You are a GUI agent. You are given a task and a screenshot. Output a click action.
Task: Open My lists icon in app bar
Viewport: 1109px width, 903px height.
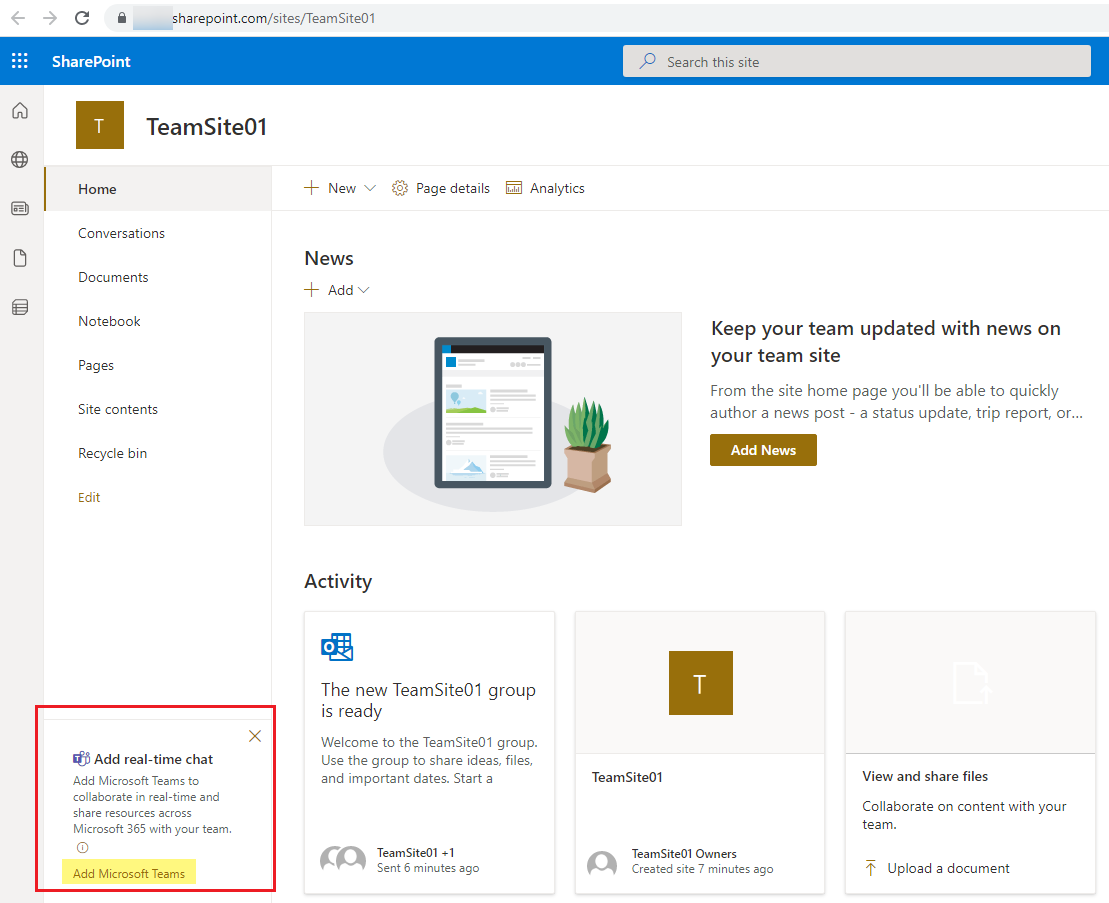pyautogui.click(x=20, y=307)
